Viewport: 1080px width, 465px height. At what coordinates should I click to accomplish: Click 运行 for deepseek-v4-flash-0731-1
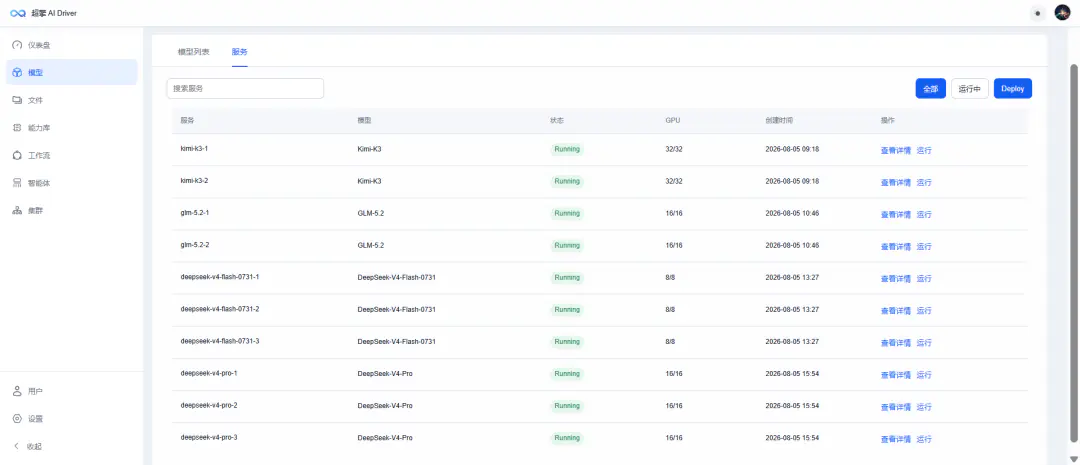click(x=924, y=278)
